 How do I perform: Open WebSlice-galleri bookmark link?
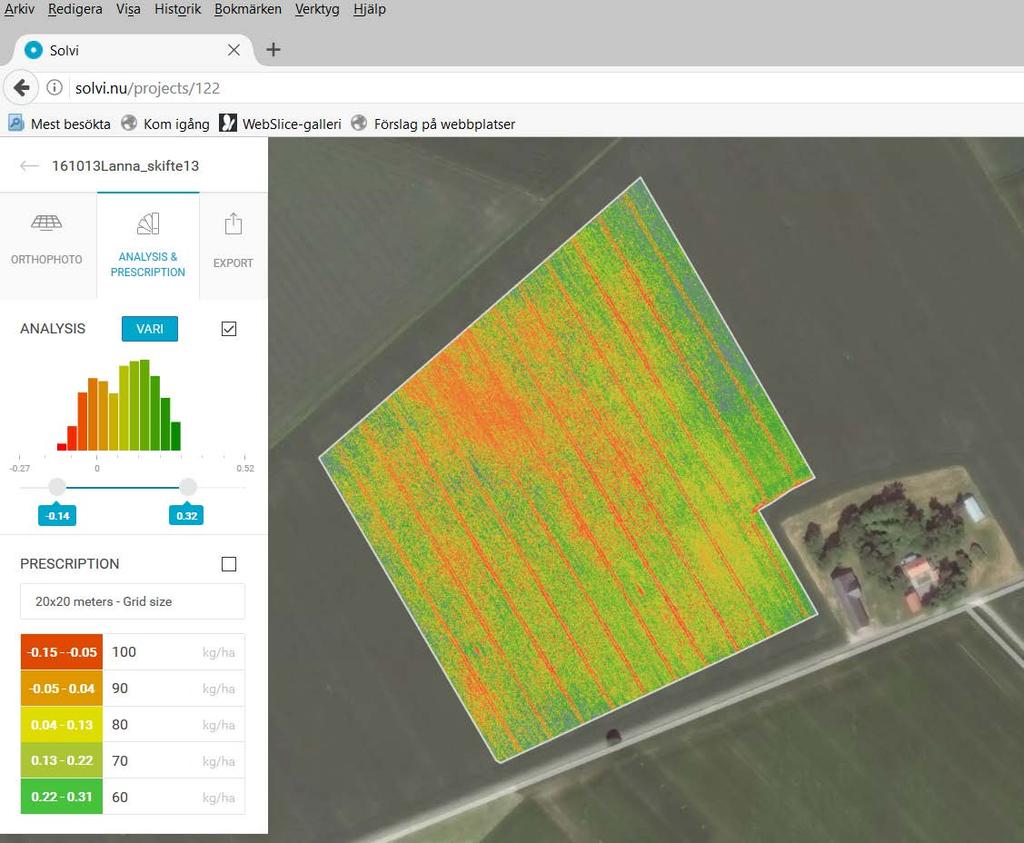pos(292,124)
